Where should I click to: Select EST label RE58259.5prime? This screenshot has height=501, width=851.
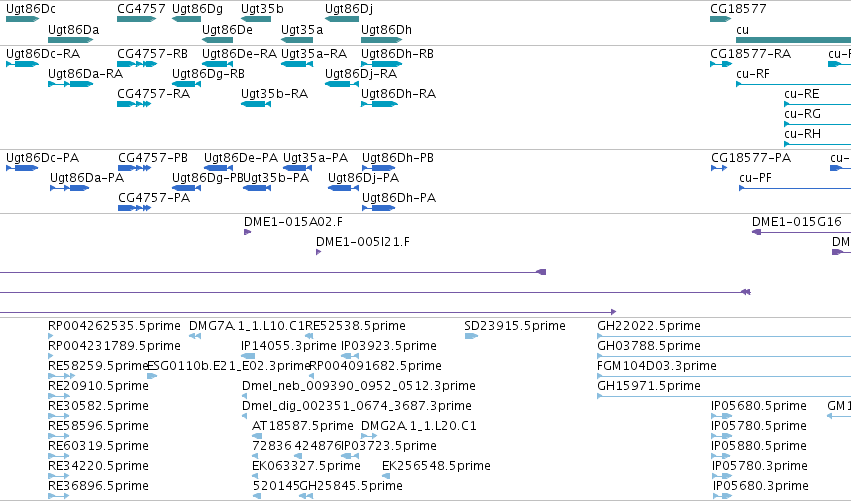pos(98,366)
